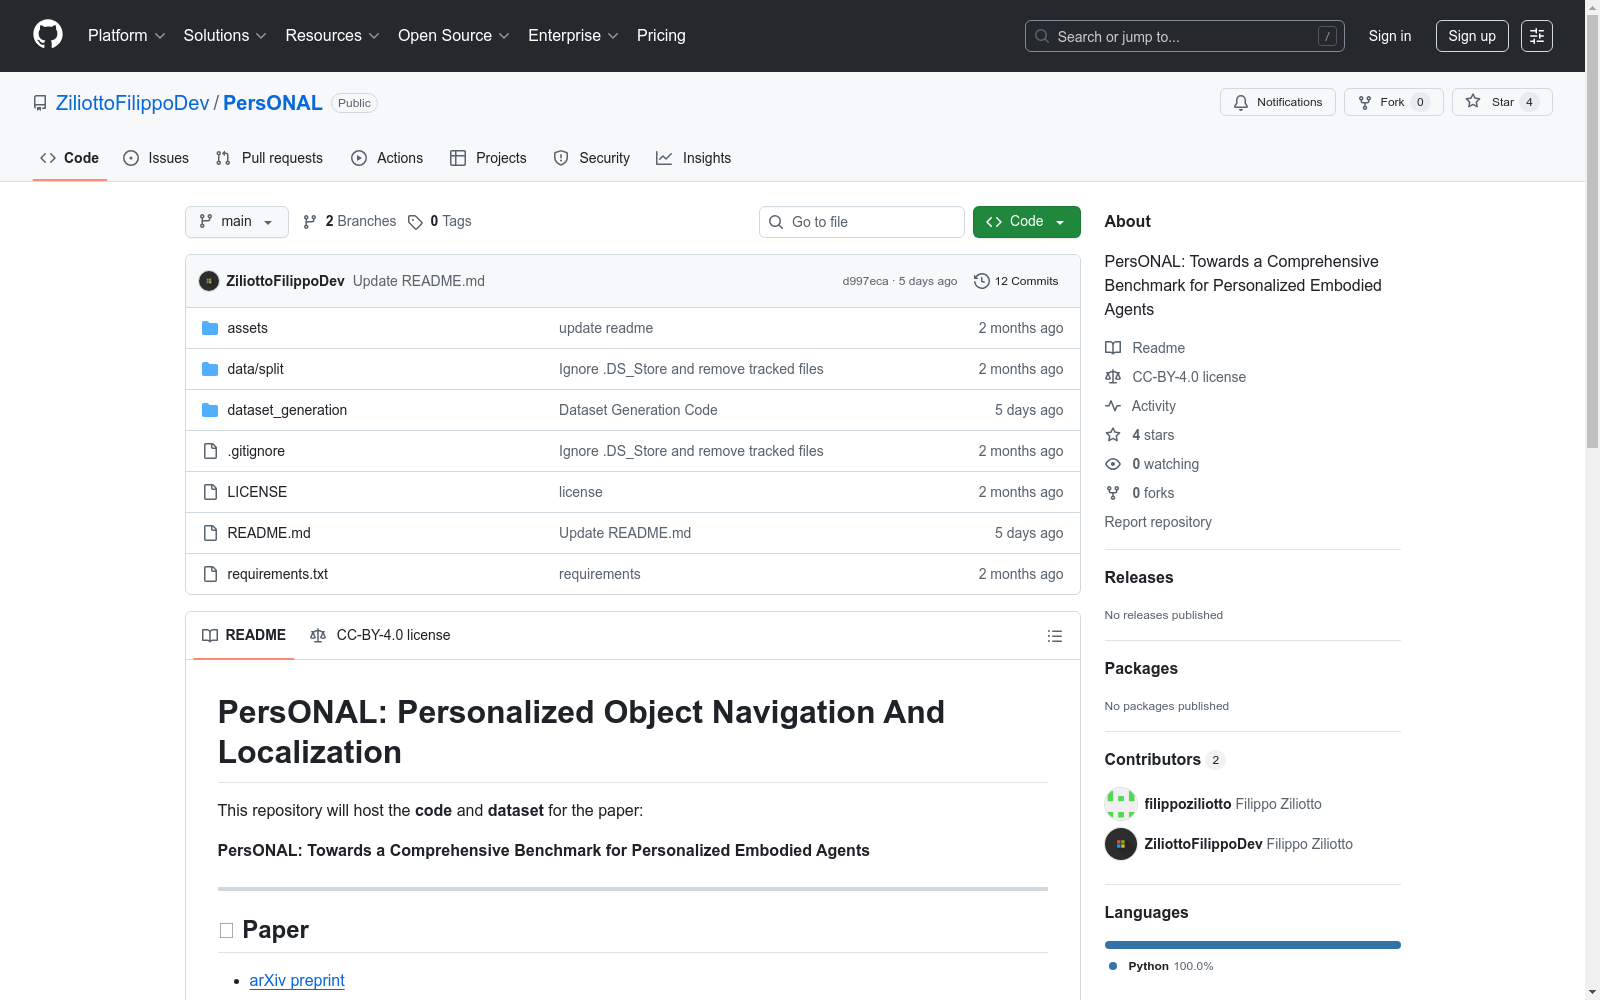Viewport: 1600px width, 1000px height.
Task: Expand the Enterprise menu
Action: click(573, 36)
